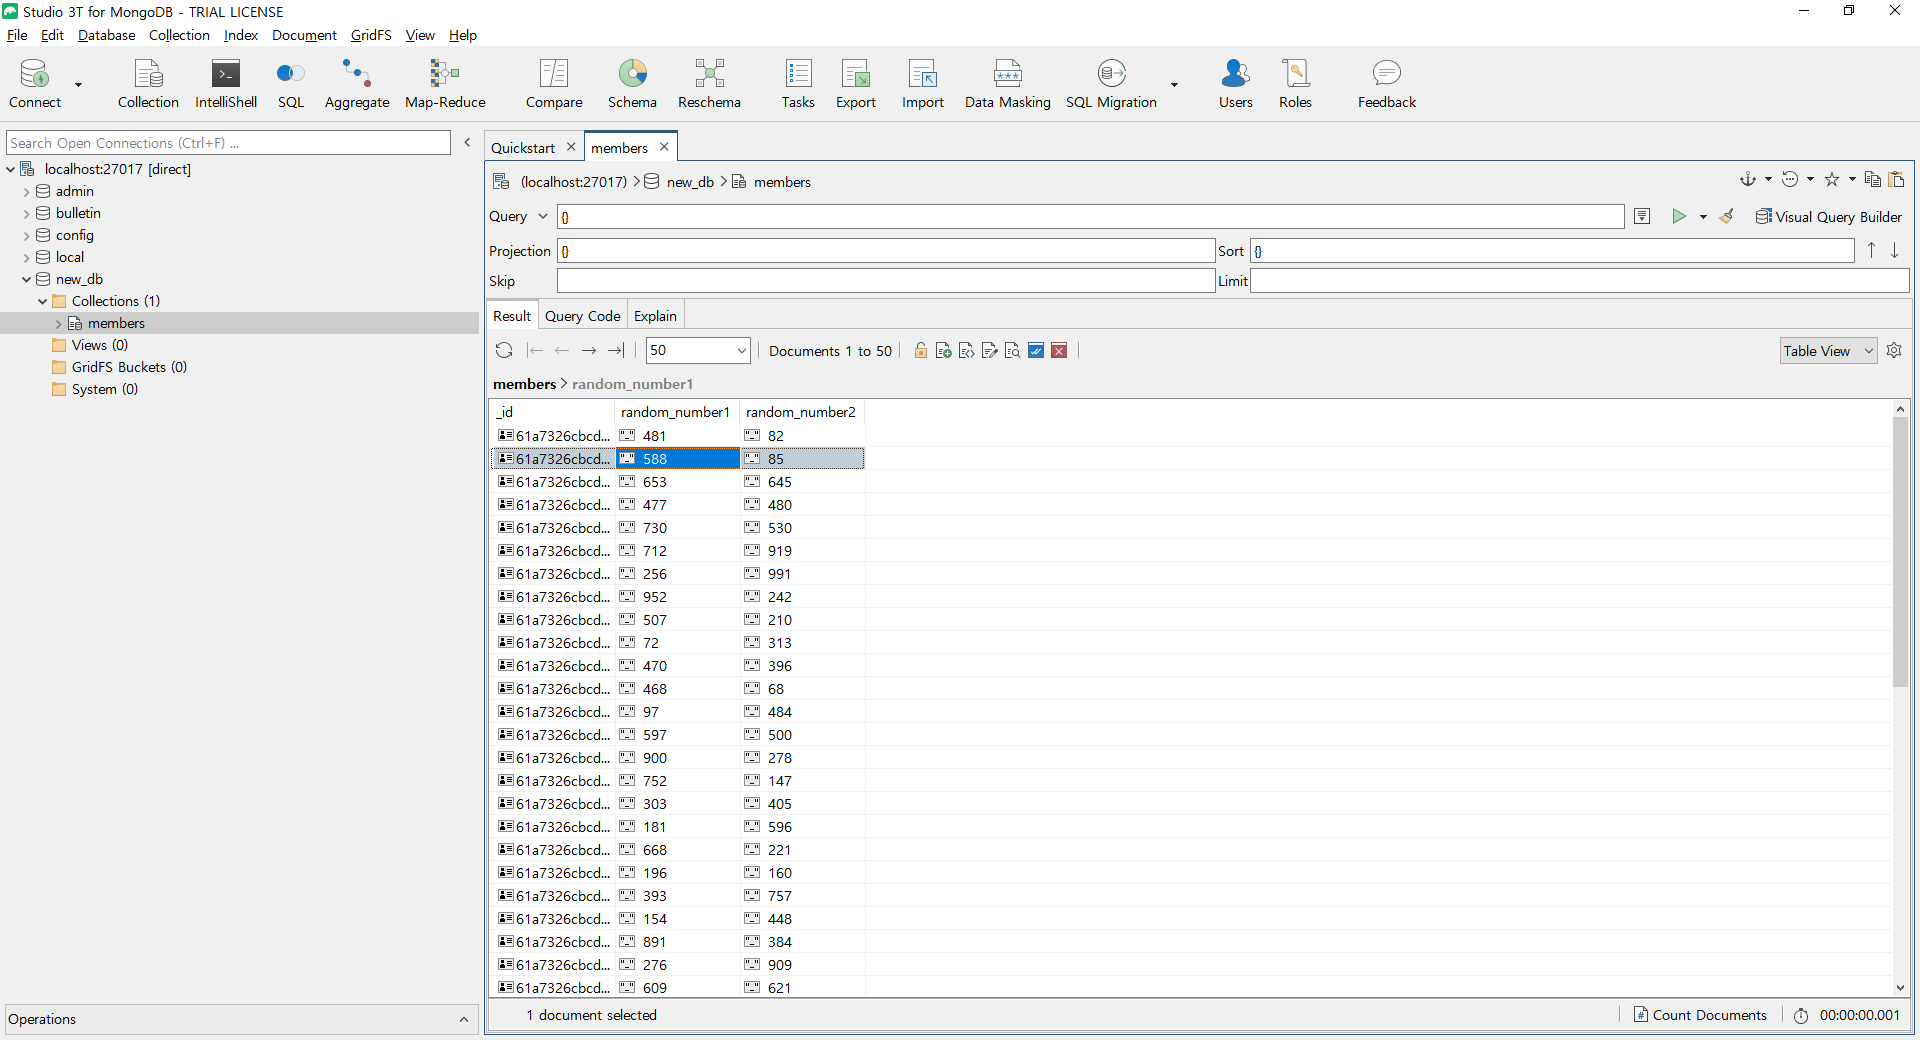The image size is (1920, 1040).
Task: Refresh the result set
Action: tap(504, 350)
